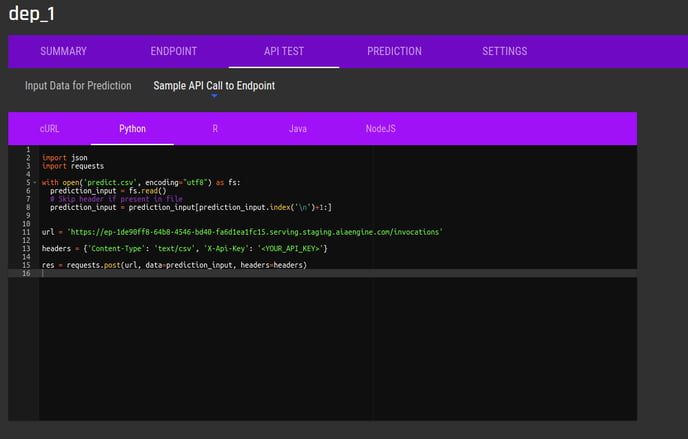The width and height of the screenshot is (688, 439).
Task: Click line number 1 in the gutter
Action: tap(28, 150)
